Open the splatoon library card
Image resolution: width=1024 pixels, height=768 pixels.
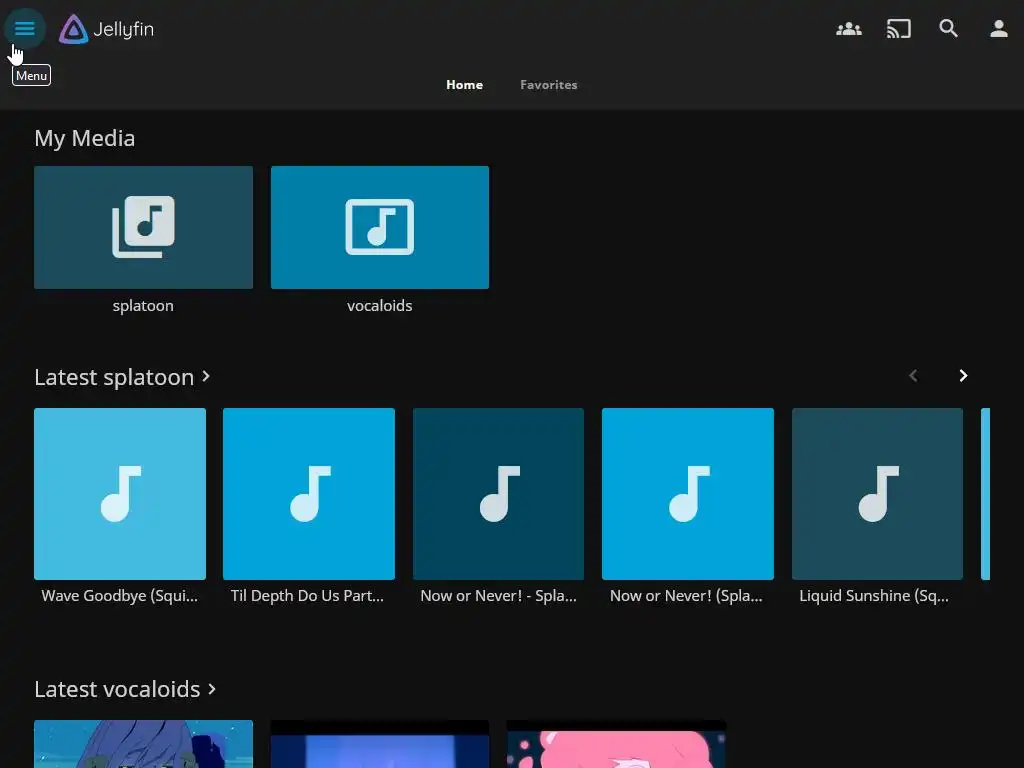[x=143, y=227]
